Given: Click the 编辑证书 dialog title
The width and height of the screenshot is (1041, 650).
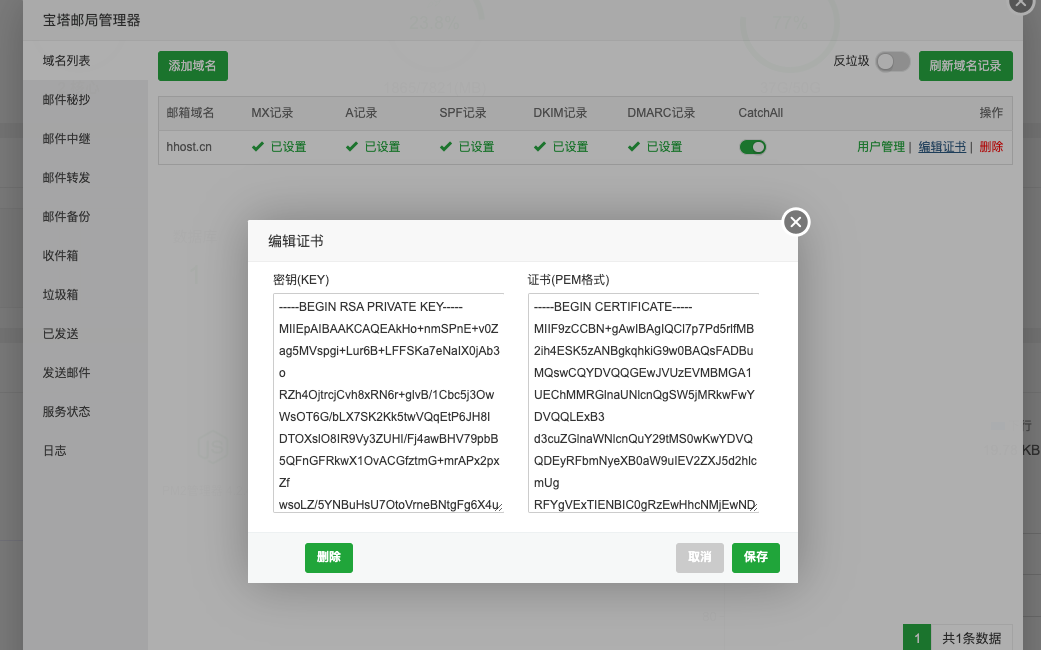Looking at the screenshot, I should pos(295,241).
